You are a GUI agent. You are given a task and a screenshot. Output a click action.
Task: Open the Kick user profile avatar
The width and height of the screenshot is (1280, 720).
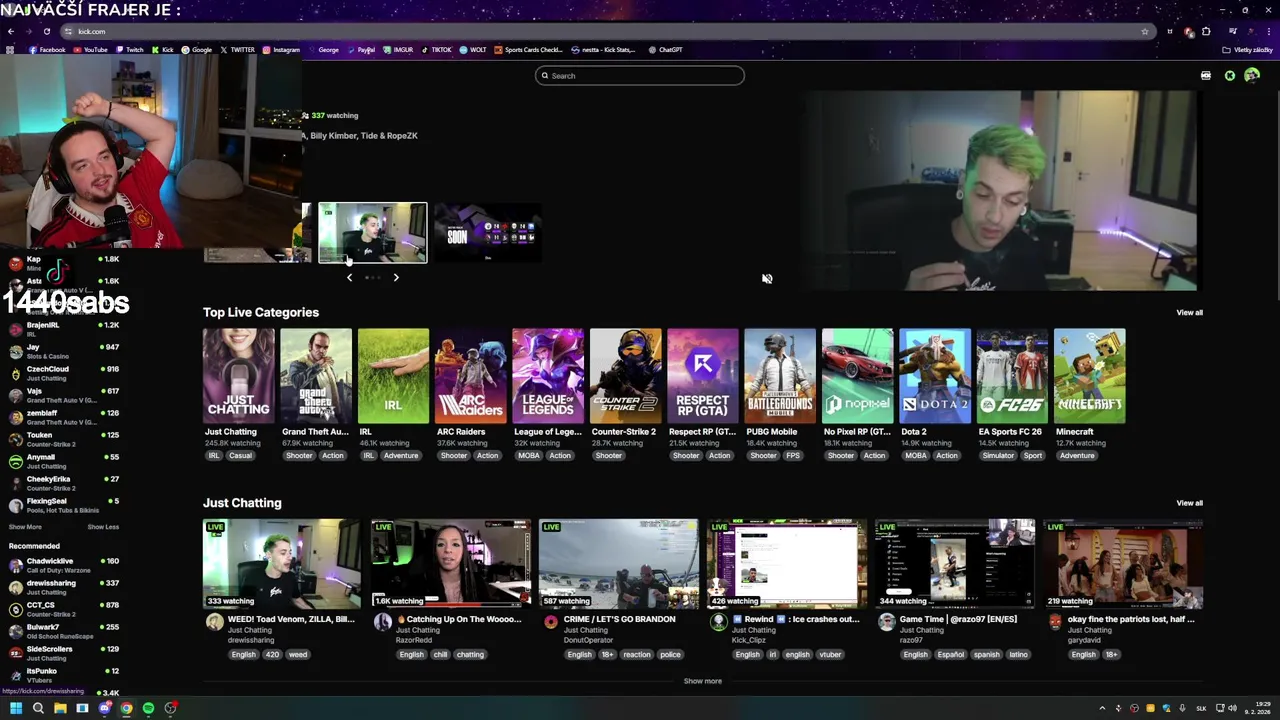pos(1252,76)
